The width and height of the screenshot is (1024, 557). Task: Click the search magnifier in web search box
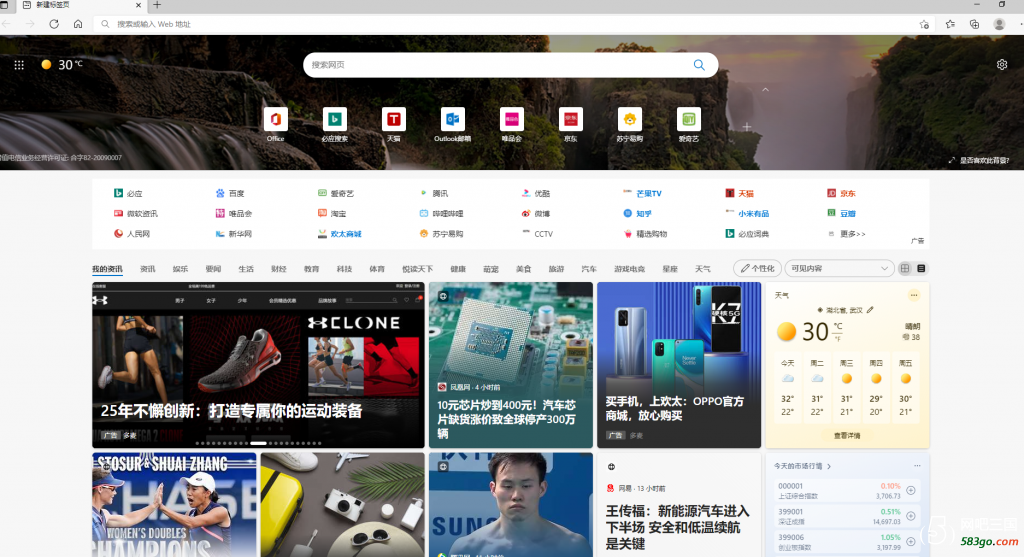(x=699, y=65)
